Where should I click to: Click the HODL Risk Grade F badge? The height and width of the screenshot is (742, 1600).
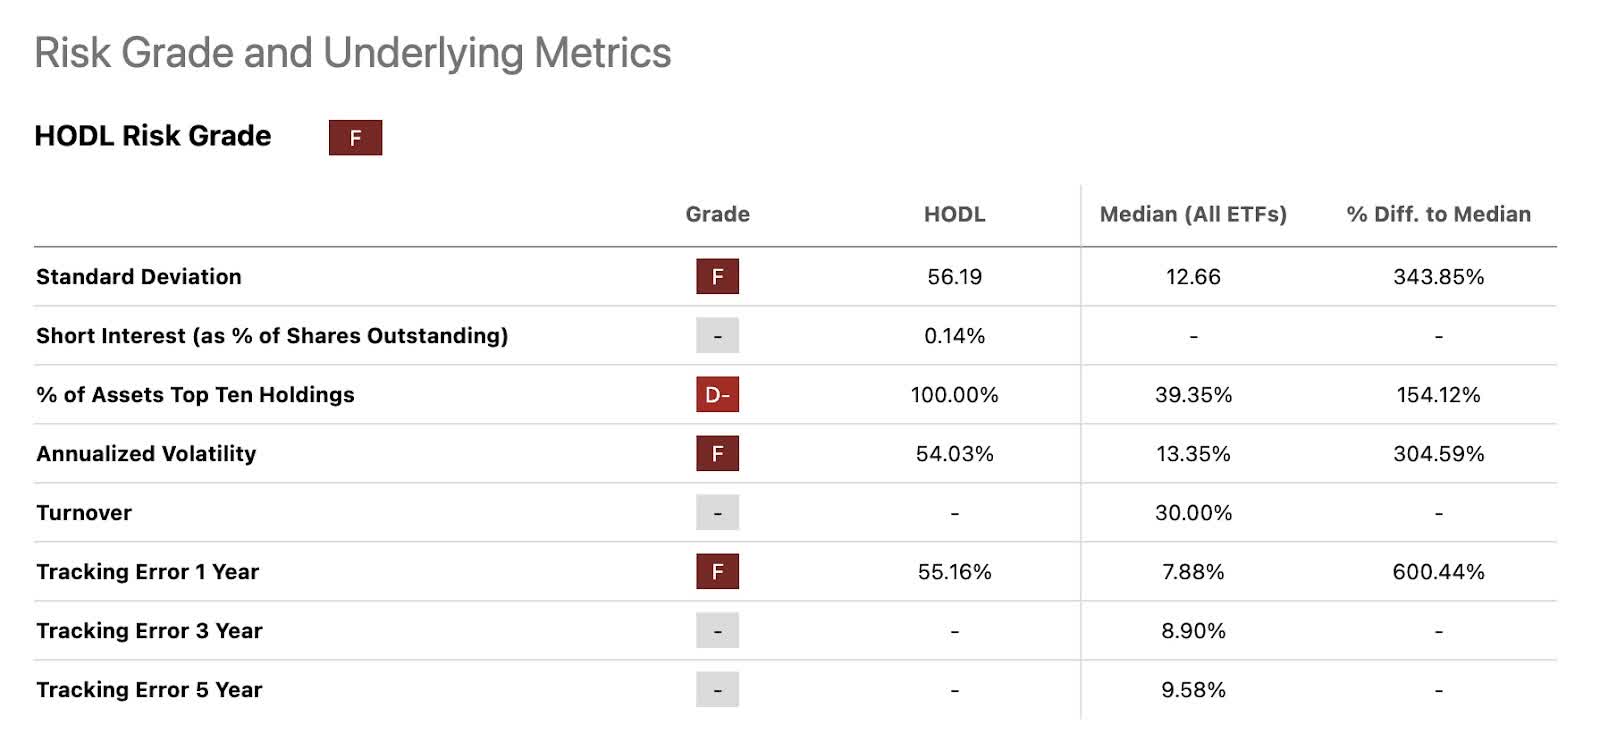tap(355, 138)
